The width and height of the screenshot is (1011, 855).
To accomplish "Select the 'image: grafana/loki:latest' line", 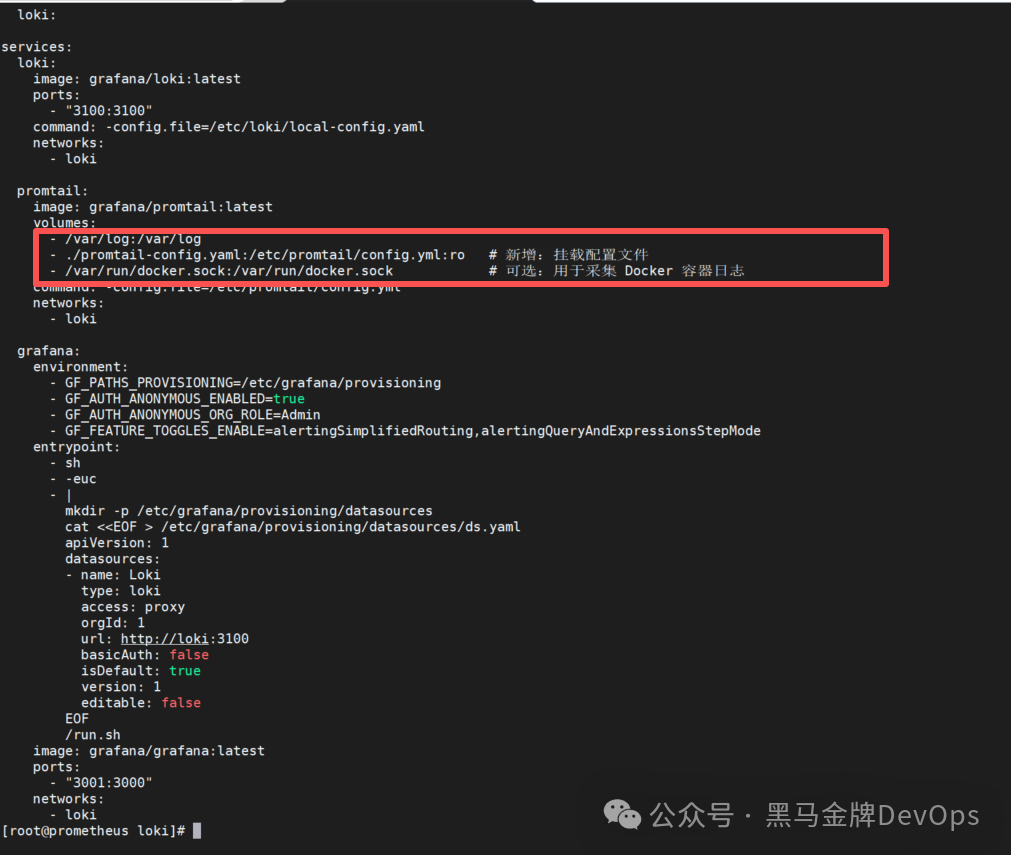I will click(x=137, y=79).
